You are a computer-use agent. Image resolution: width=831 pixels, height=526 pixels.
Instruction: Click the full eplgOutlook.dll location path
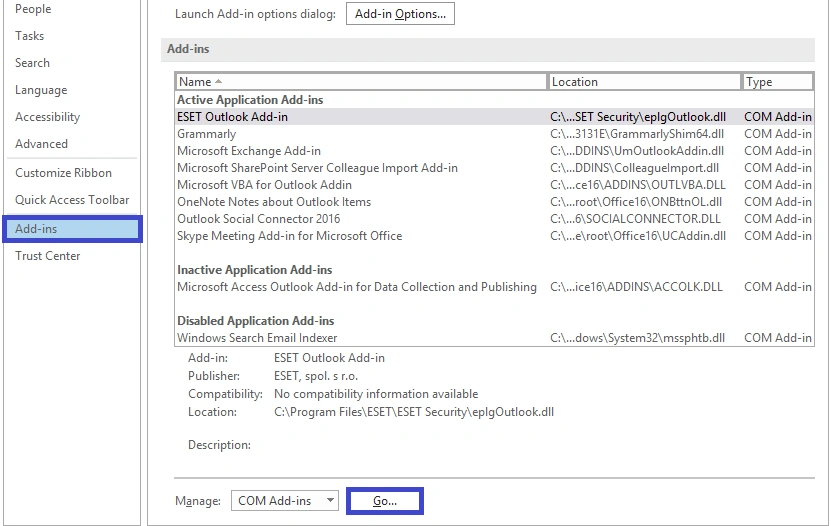click(414, 412)
